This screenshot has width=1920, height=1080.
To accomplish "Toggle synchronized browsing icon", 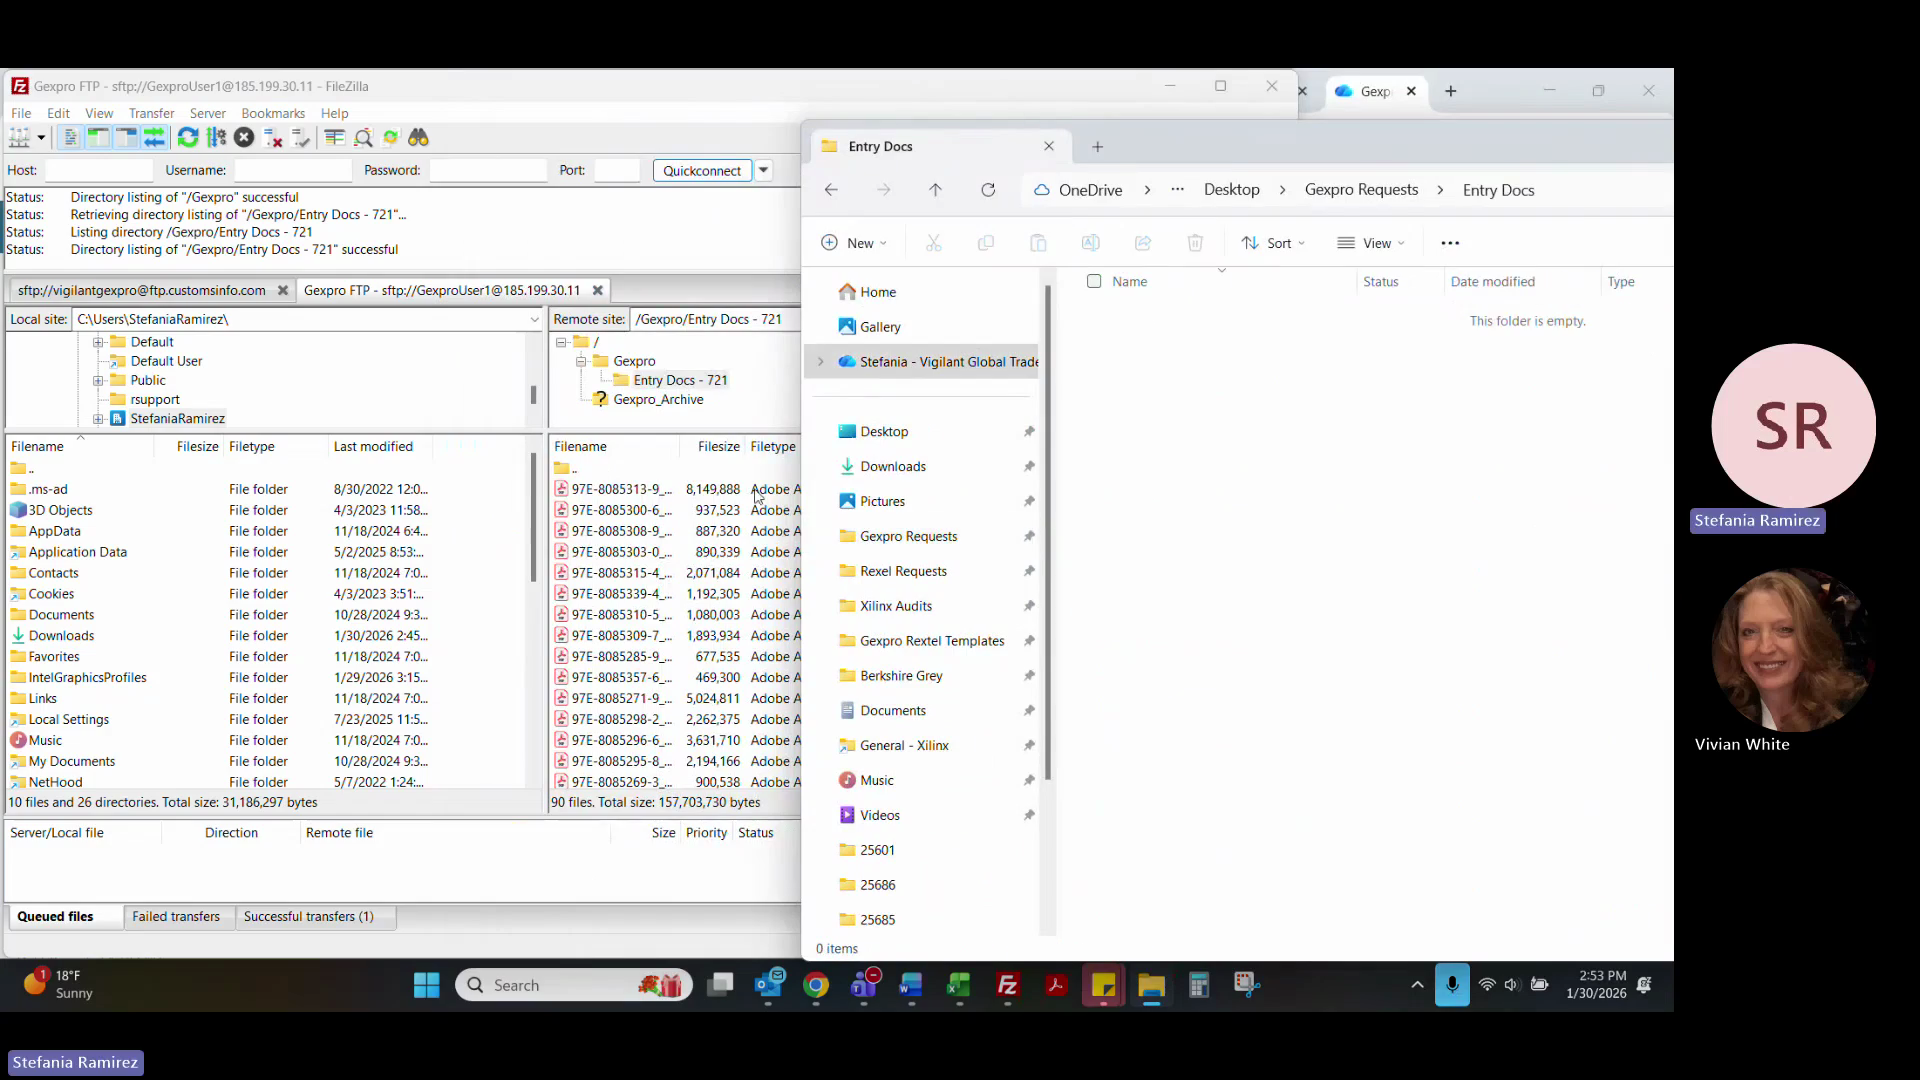I will point(391,138).
